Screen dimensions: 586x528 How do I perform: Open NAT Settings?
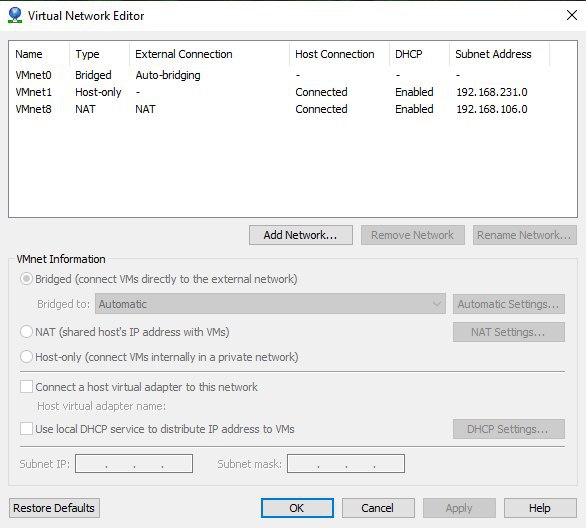(x=509, y=332)
